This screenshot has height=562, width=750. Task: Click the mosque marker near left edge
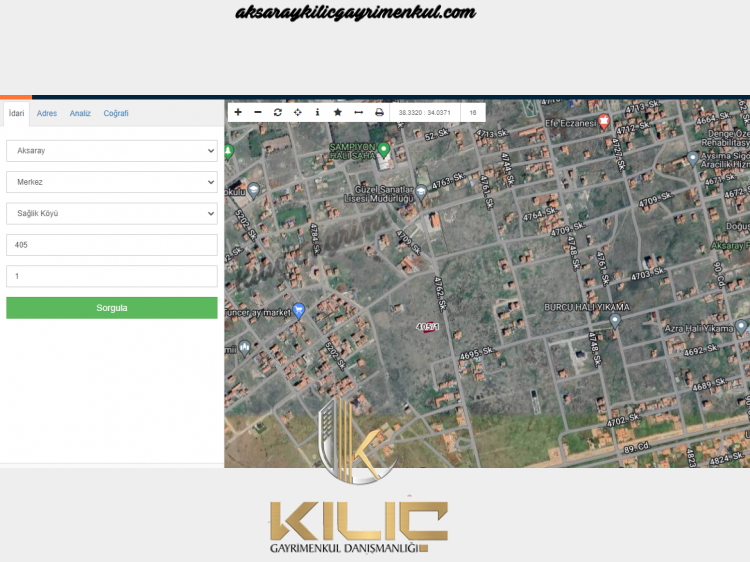244,348
